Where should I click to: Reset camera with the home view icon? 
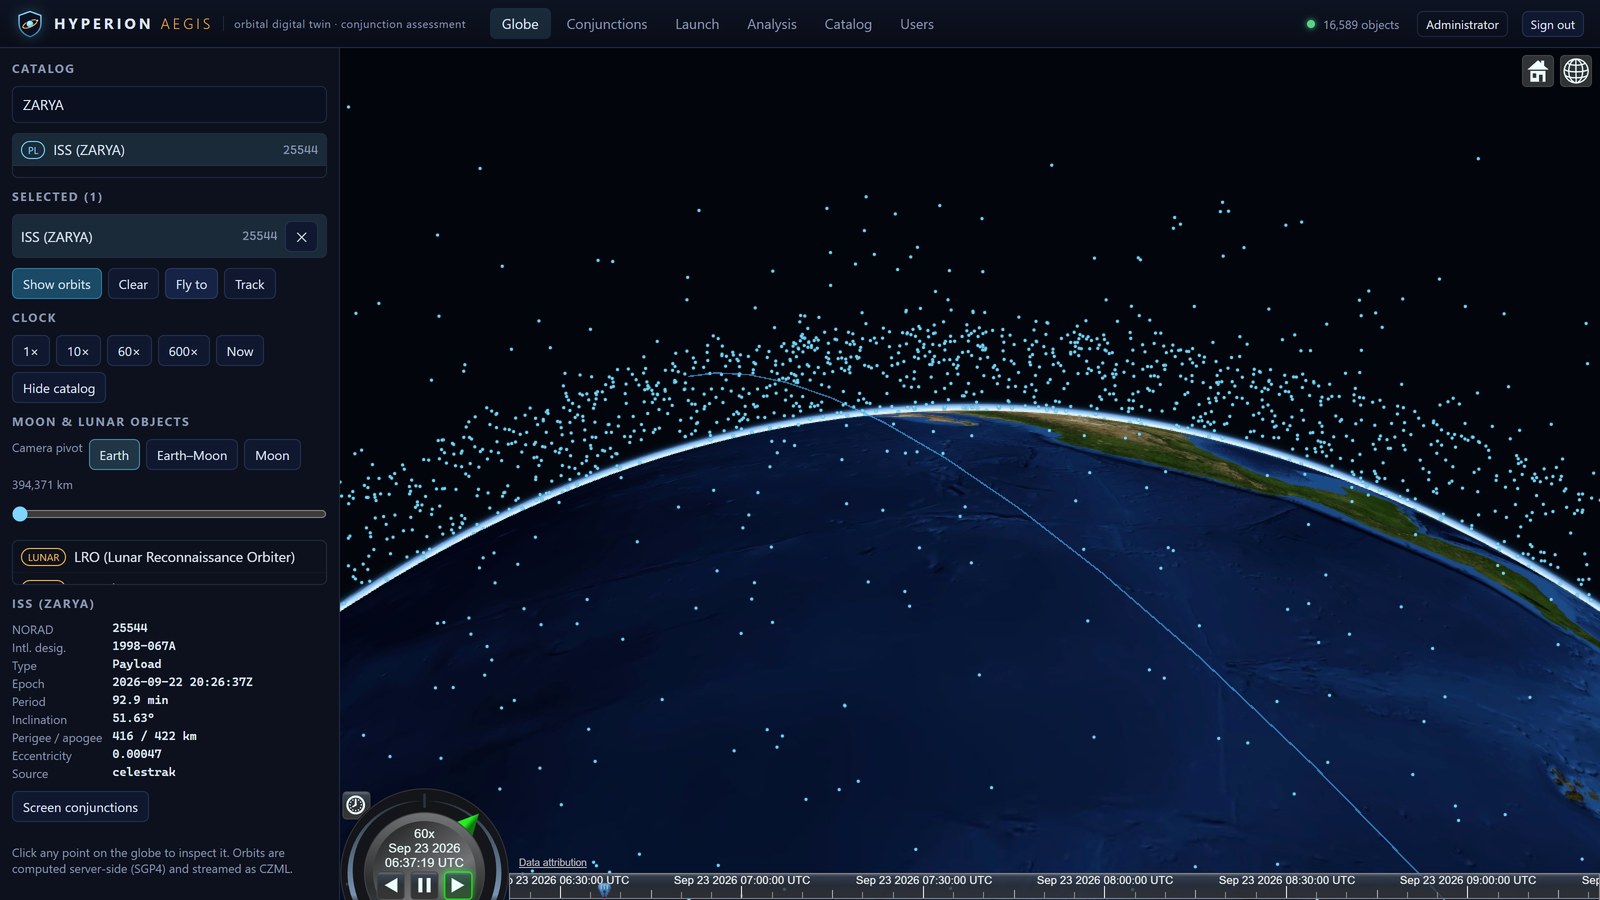[x=1538, y=71]
